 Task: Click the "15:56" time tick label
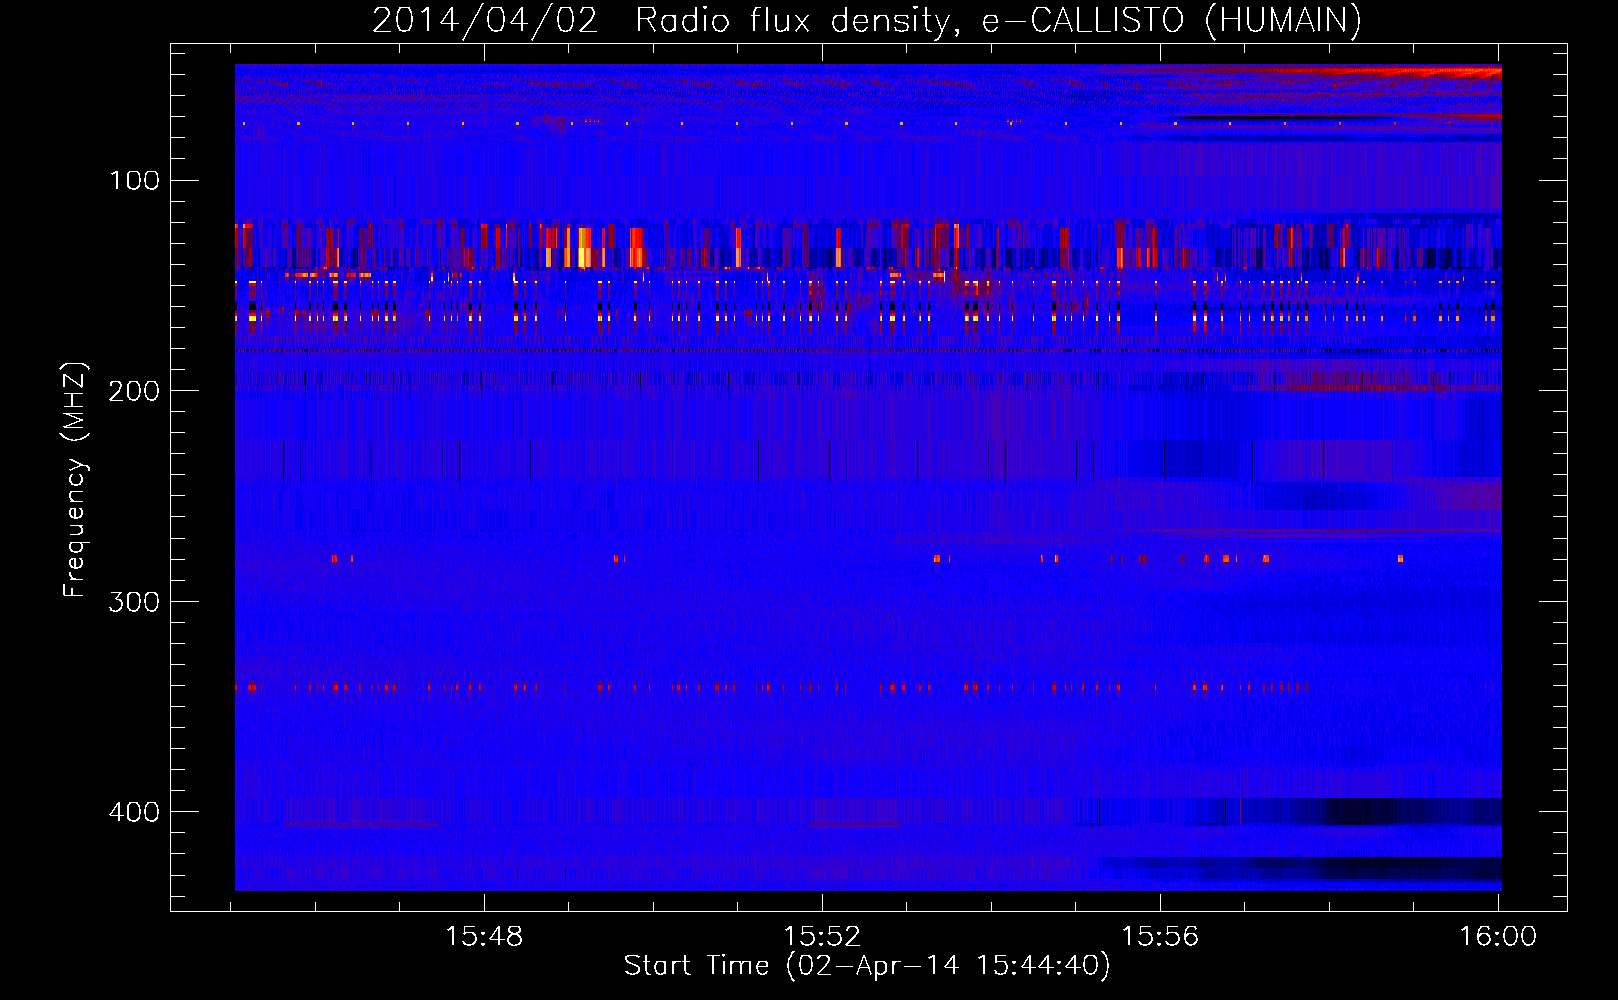click(x=1160, y=937)
